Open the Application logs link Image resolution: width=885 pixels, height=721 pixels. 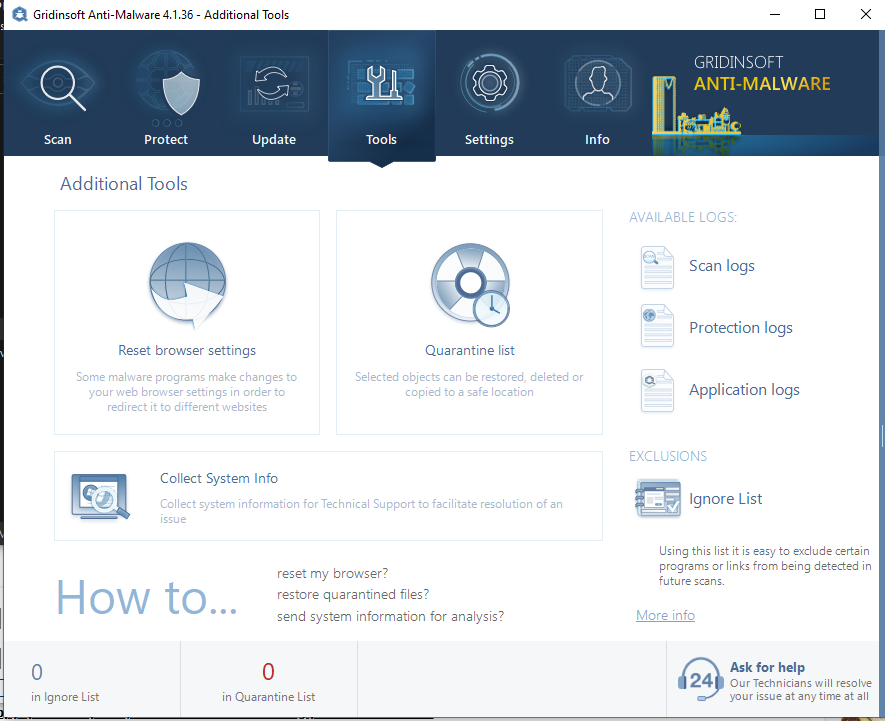pos(744,390)
